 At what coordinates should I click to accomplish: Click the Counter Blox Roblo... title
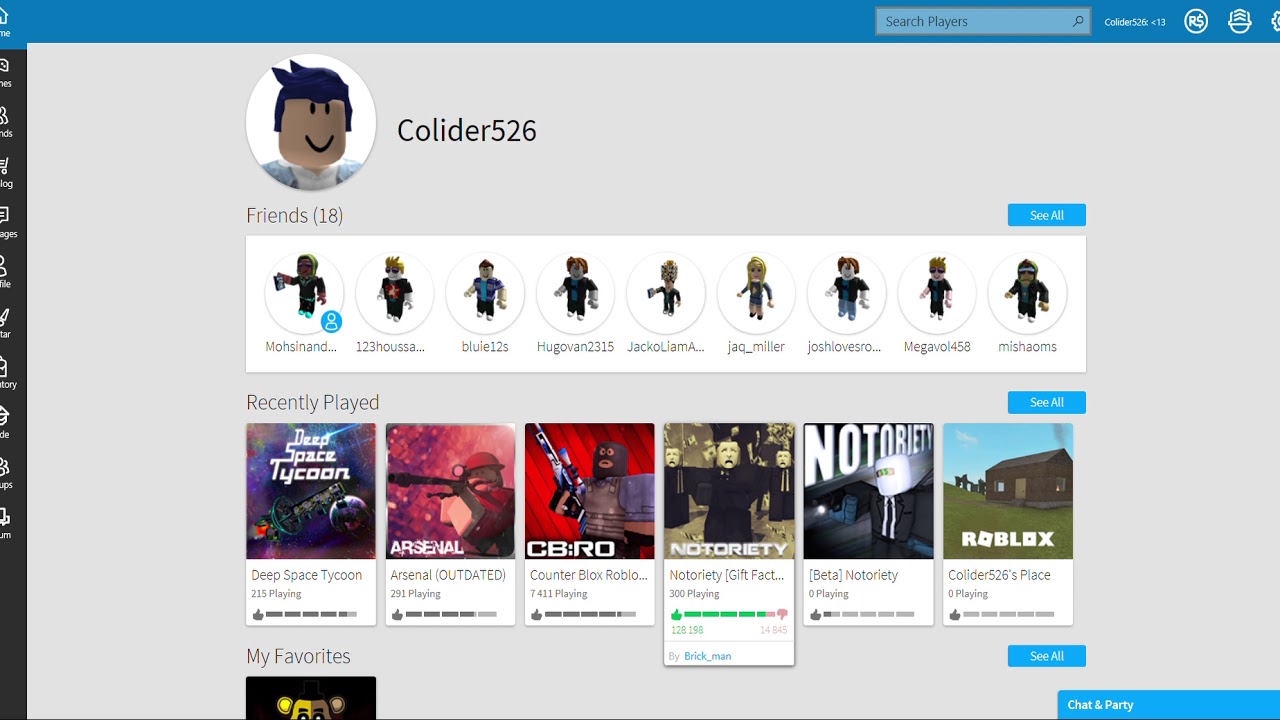click(589, 575)
